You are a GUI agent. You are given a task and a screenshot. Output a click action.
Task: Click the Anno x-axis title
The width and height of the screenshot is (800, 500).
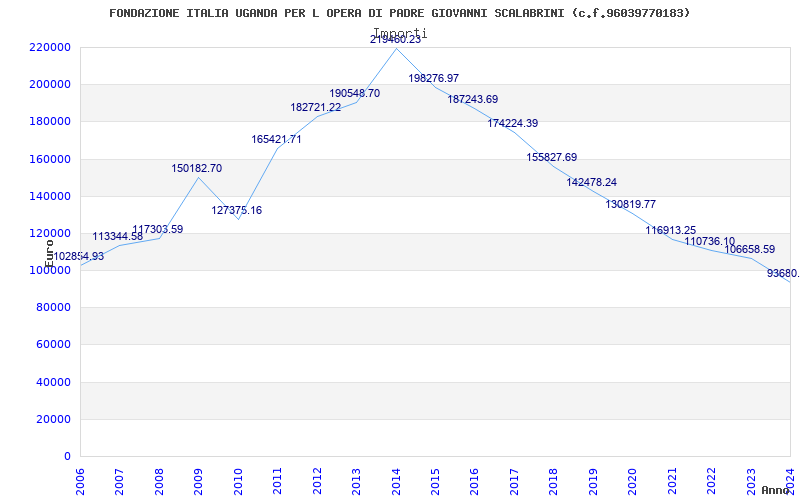776,490
